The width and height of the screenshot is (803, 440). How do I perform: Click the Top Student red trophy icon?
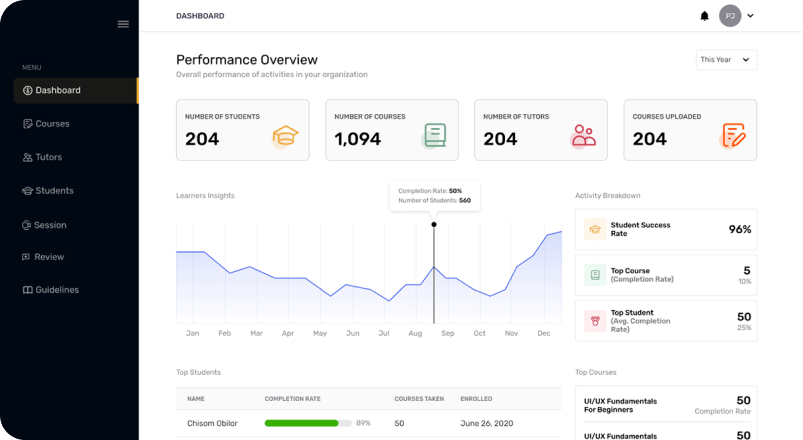coord(594,321)
